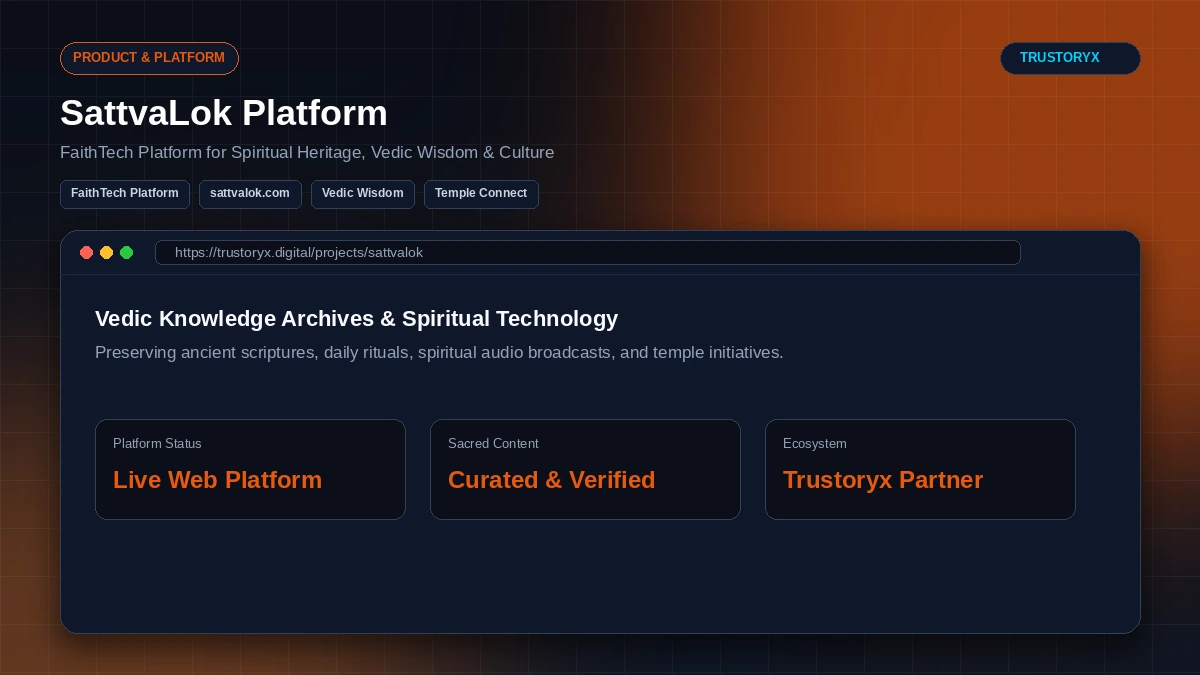Click the red close window dot
This screenshot has width=1200, height=675.
coord(87,253)
